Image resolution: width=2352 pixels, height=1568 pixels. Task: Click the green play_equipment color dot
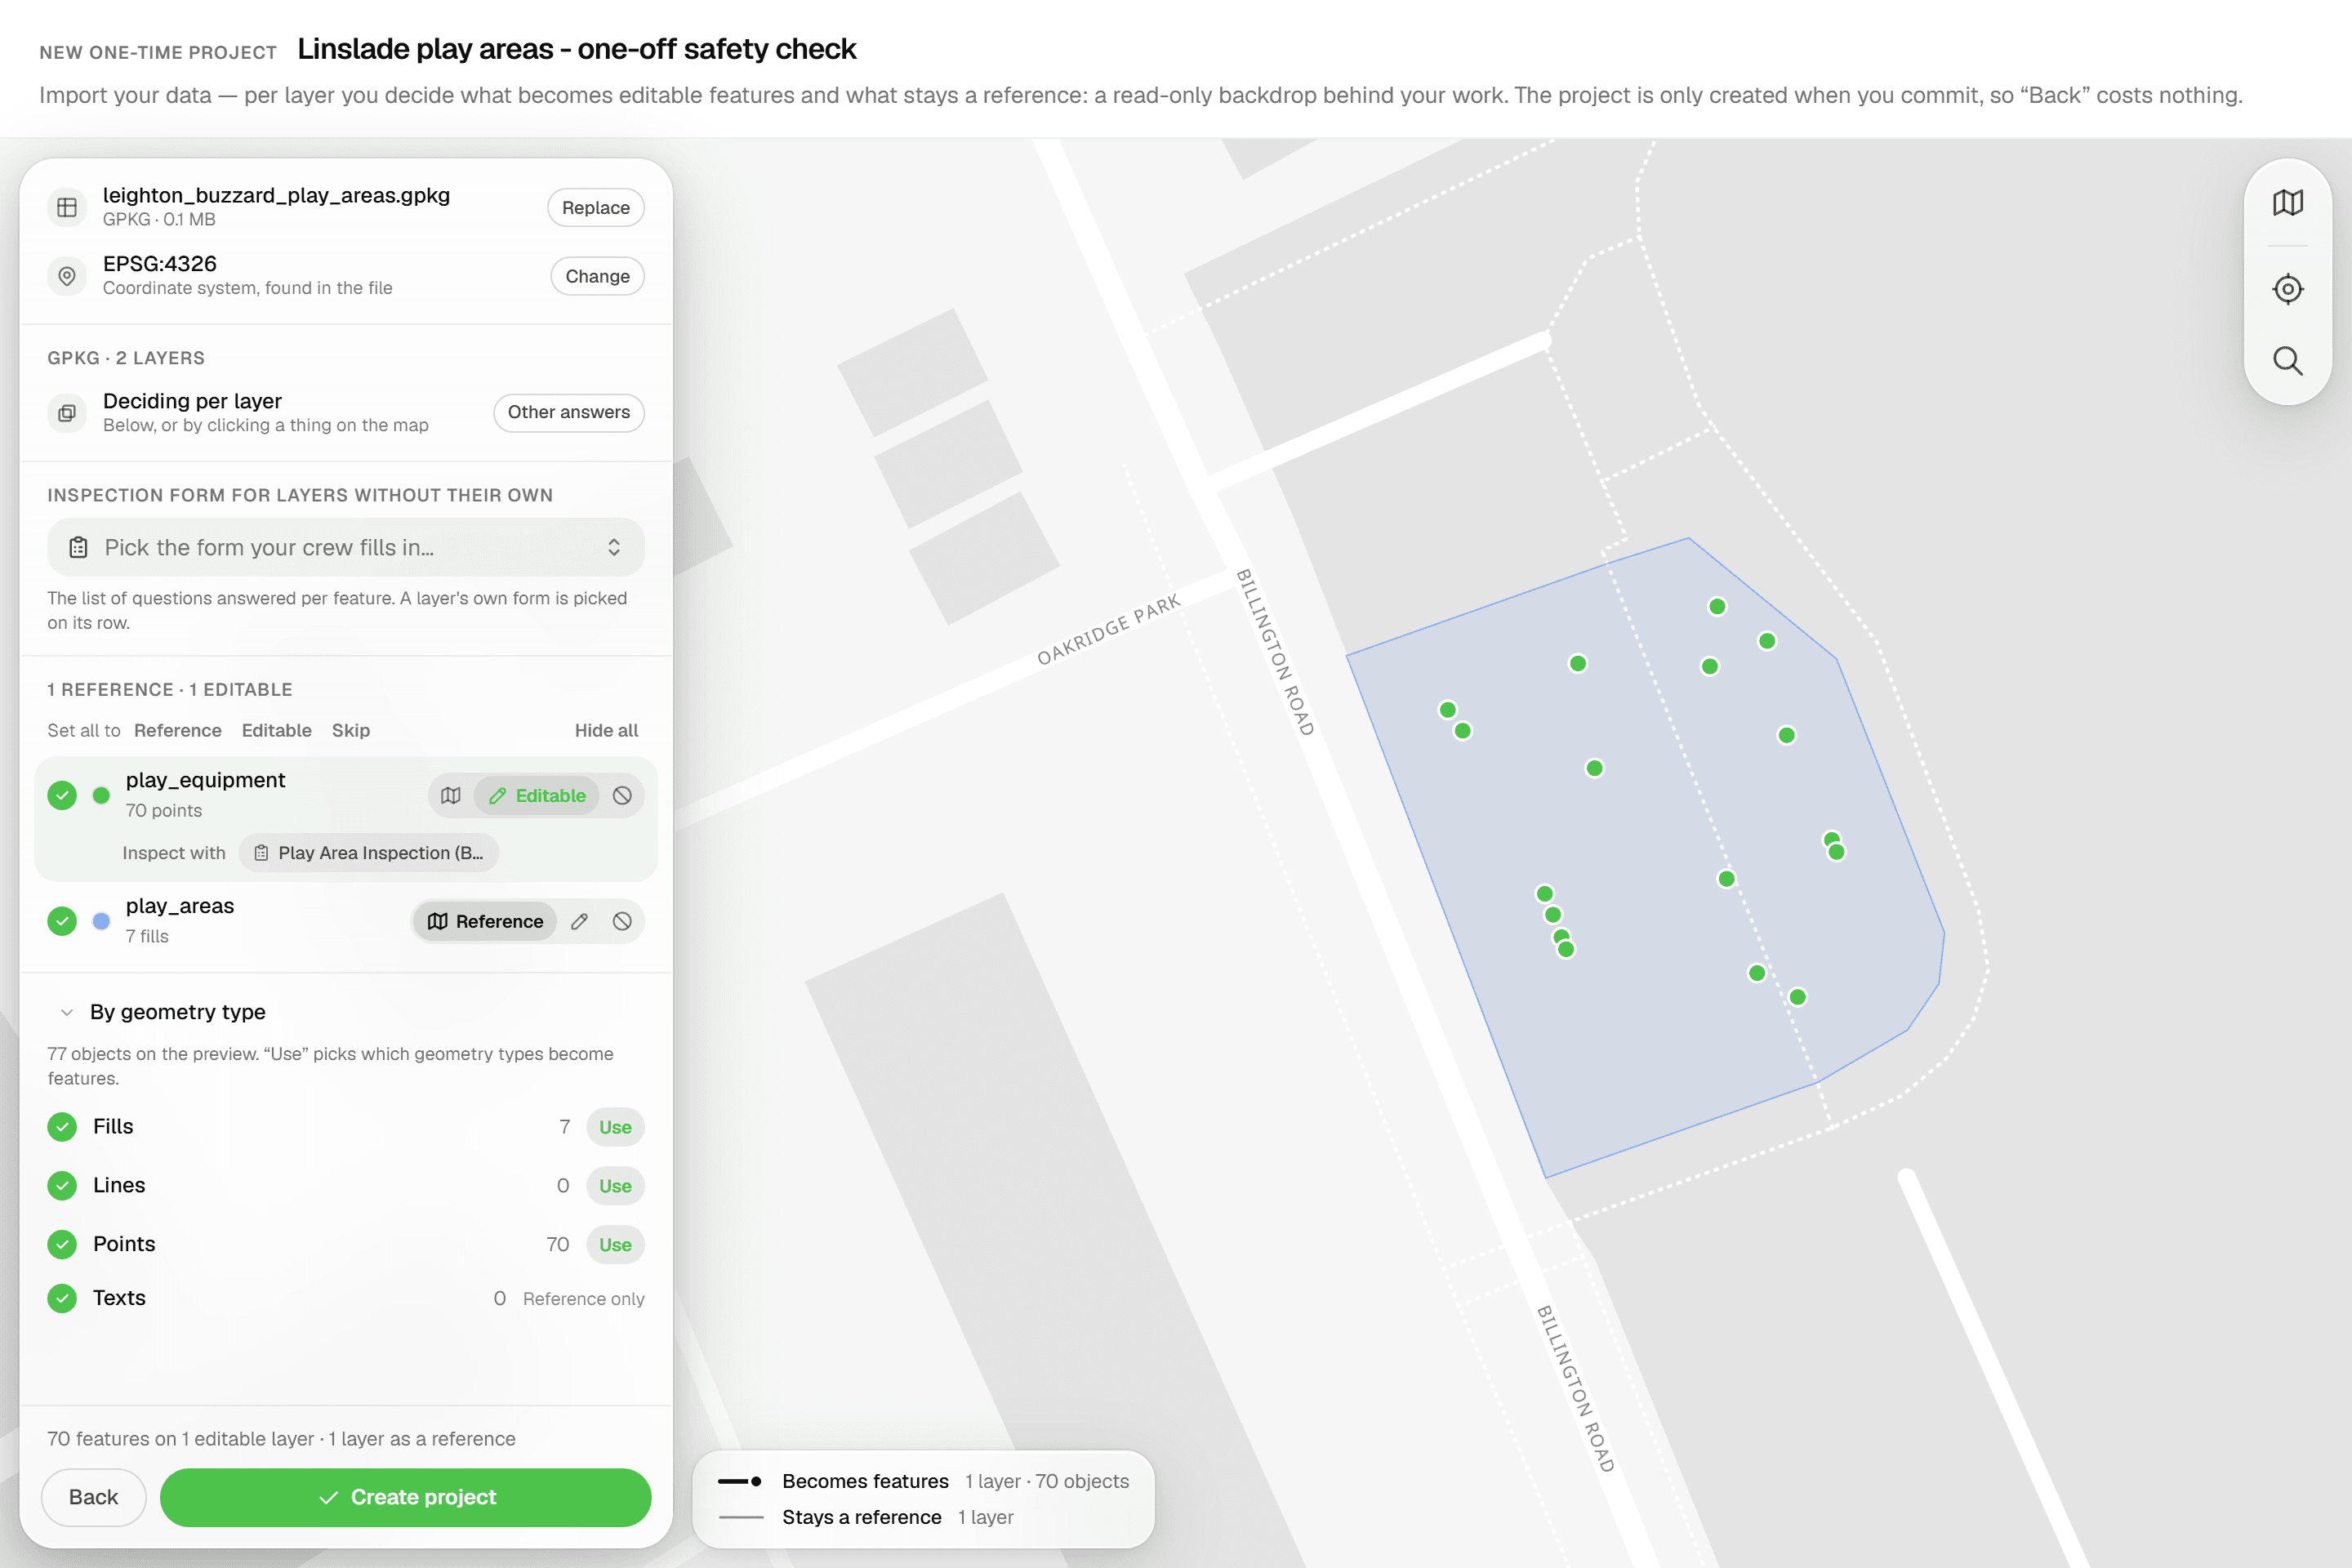101,796
